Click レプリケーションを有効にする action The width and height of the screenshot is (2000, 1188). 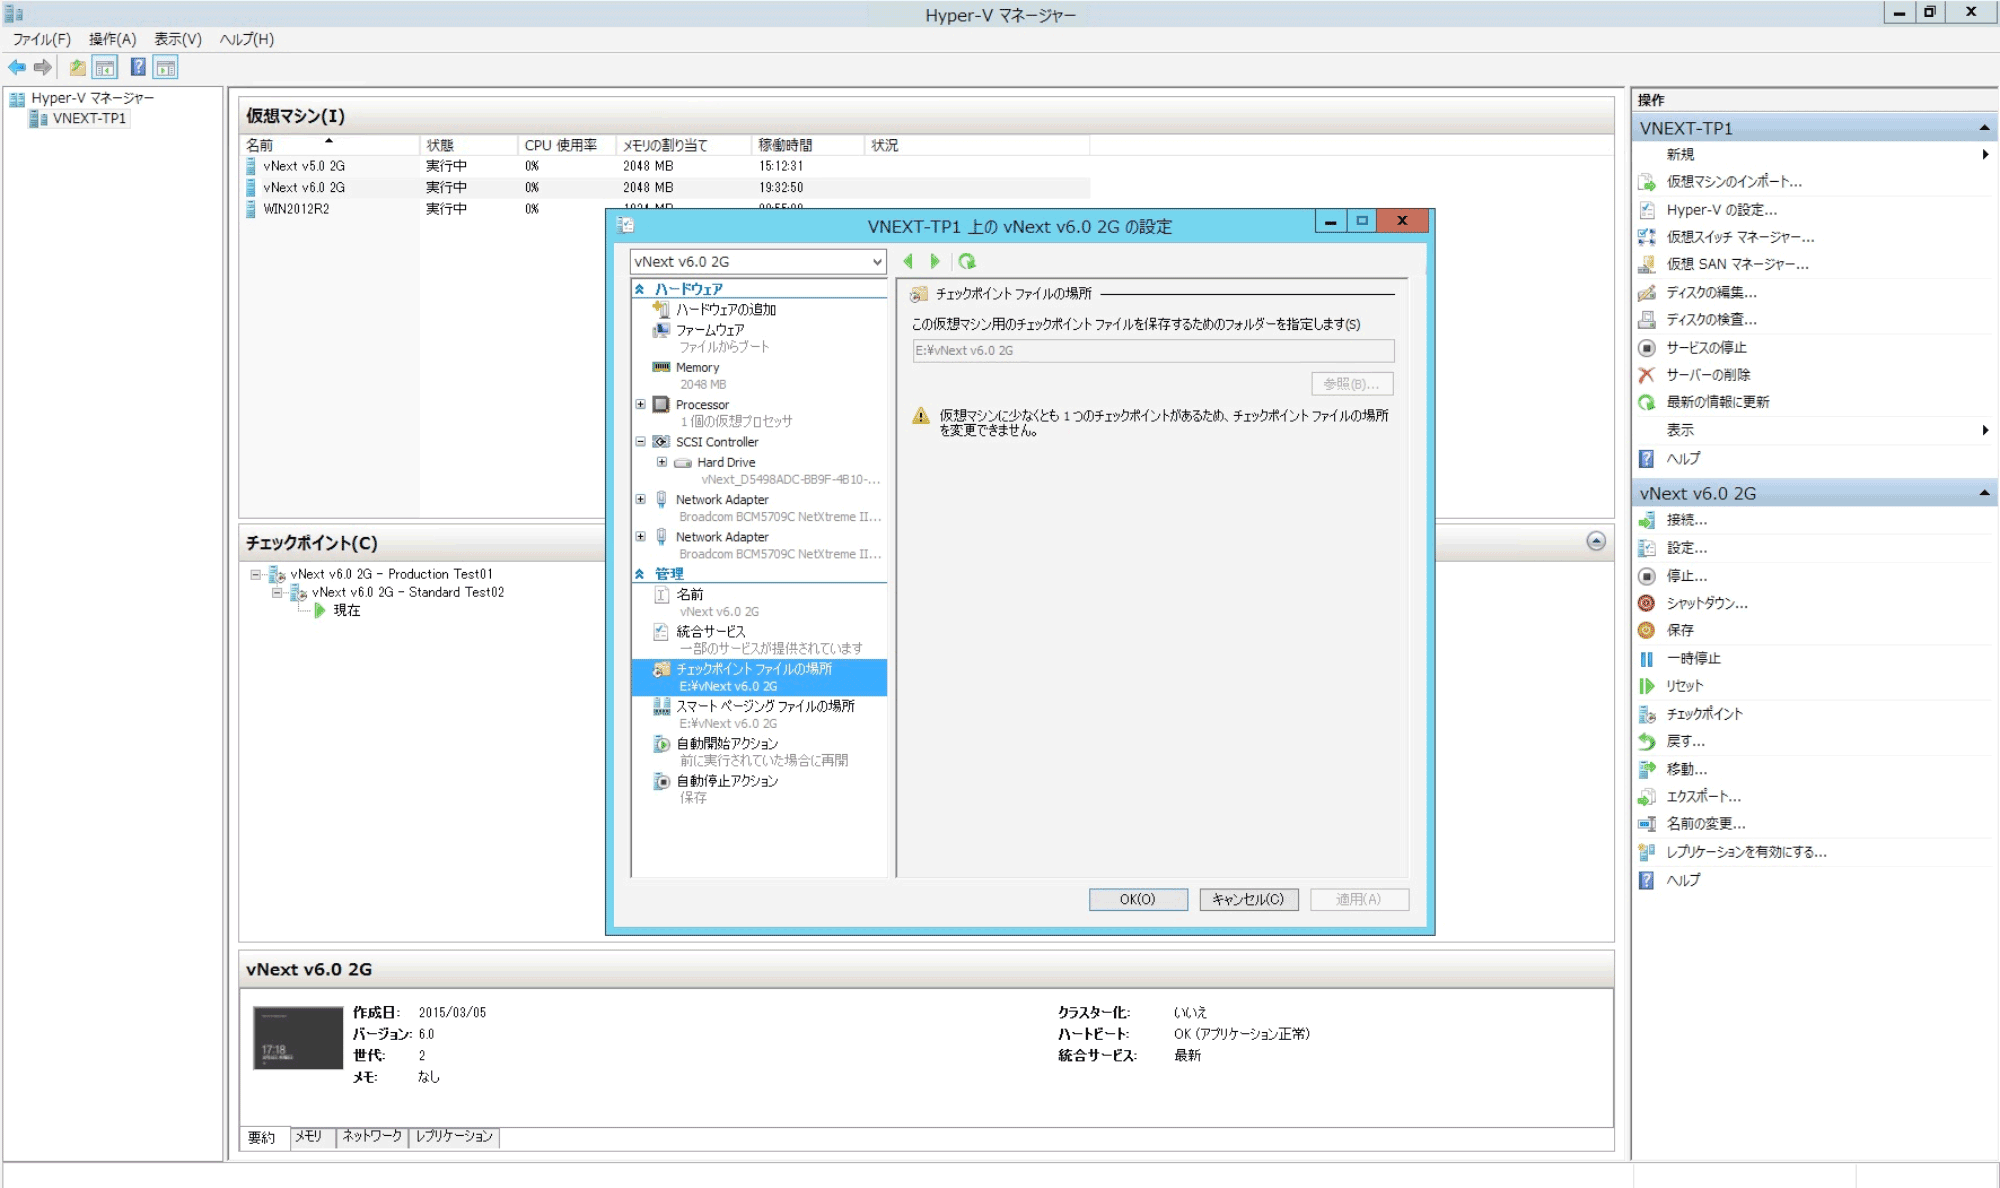1745,852
